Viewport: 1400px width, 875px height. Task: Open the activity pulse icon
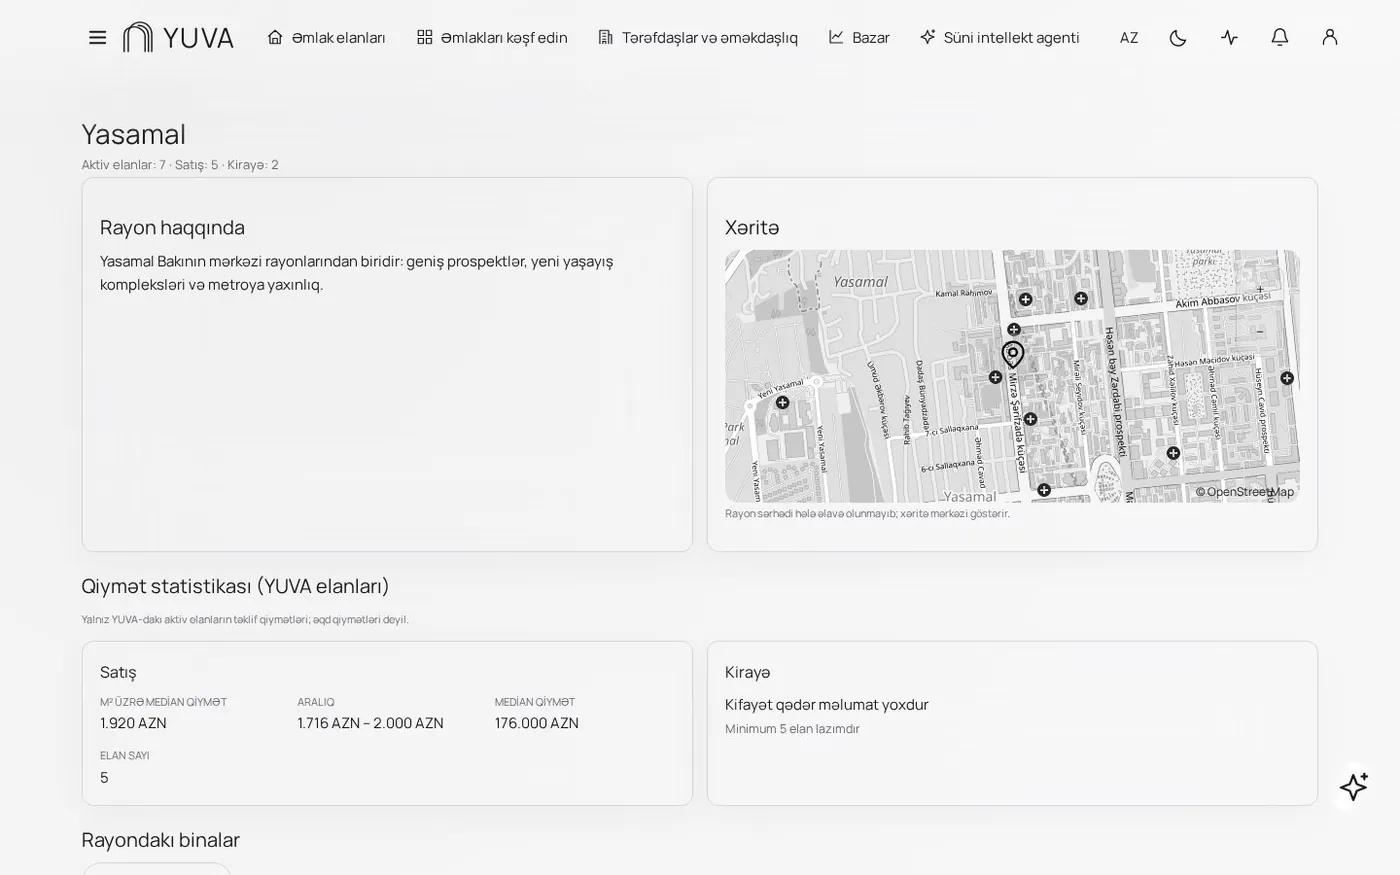(1229, 37)
